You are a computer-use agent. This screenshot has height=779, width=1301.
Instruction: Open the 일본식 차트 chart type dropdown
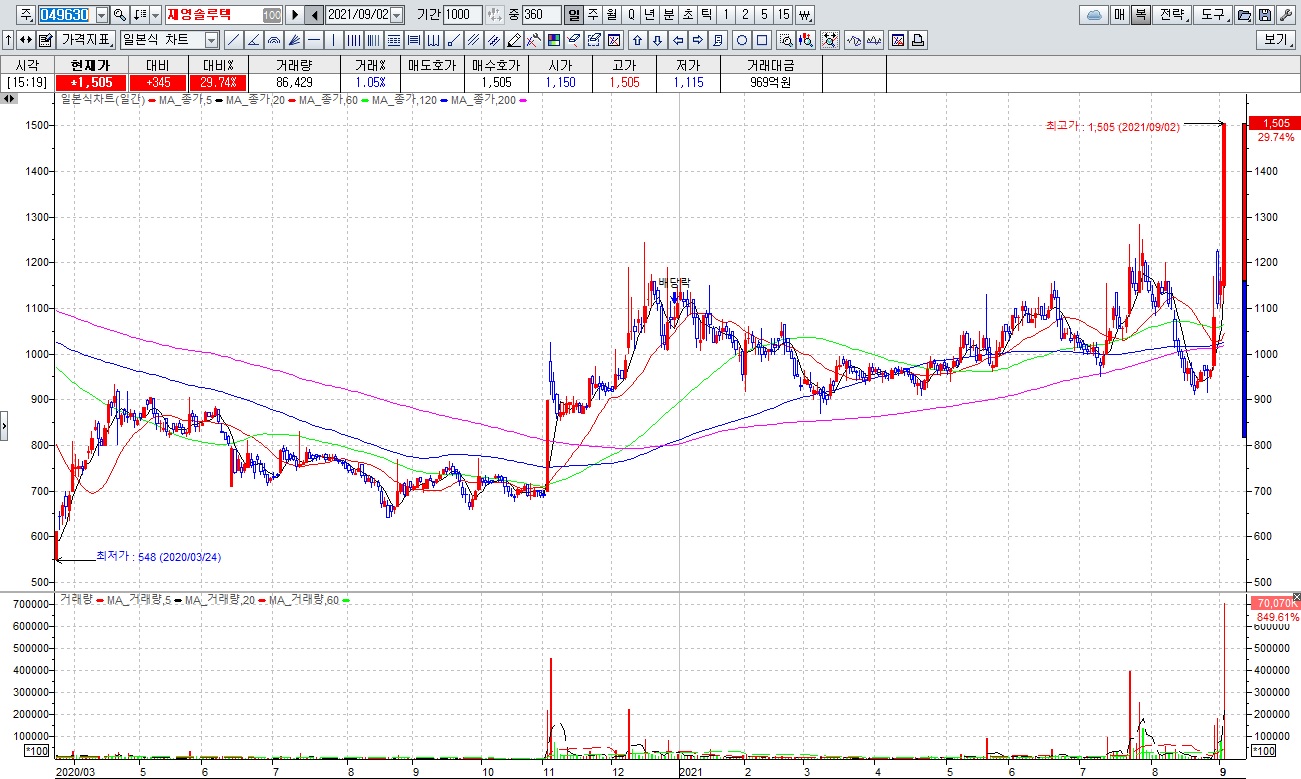211,40
